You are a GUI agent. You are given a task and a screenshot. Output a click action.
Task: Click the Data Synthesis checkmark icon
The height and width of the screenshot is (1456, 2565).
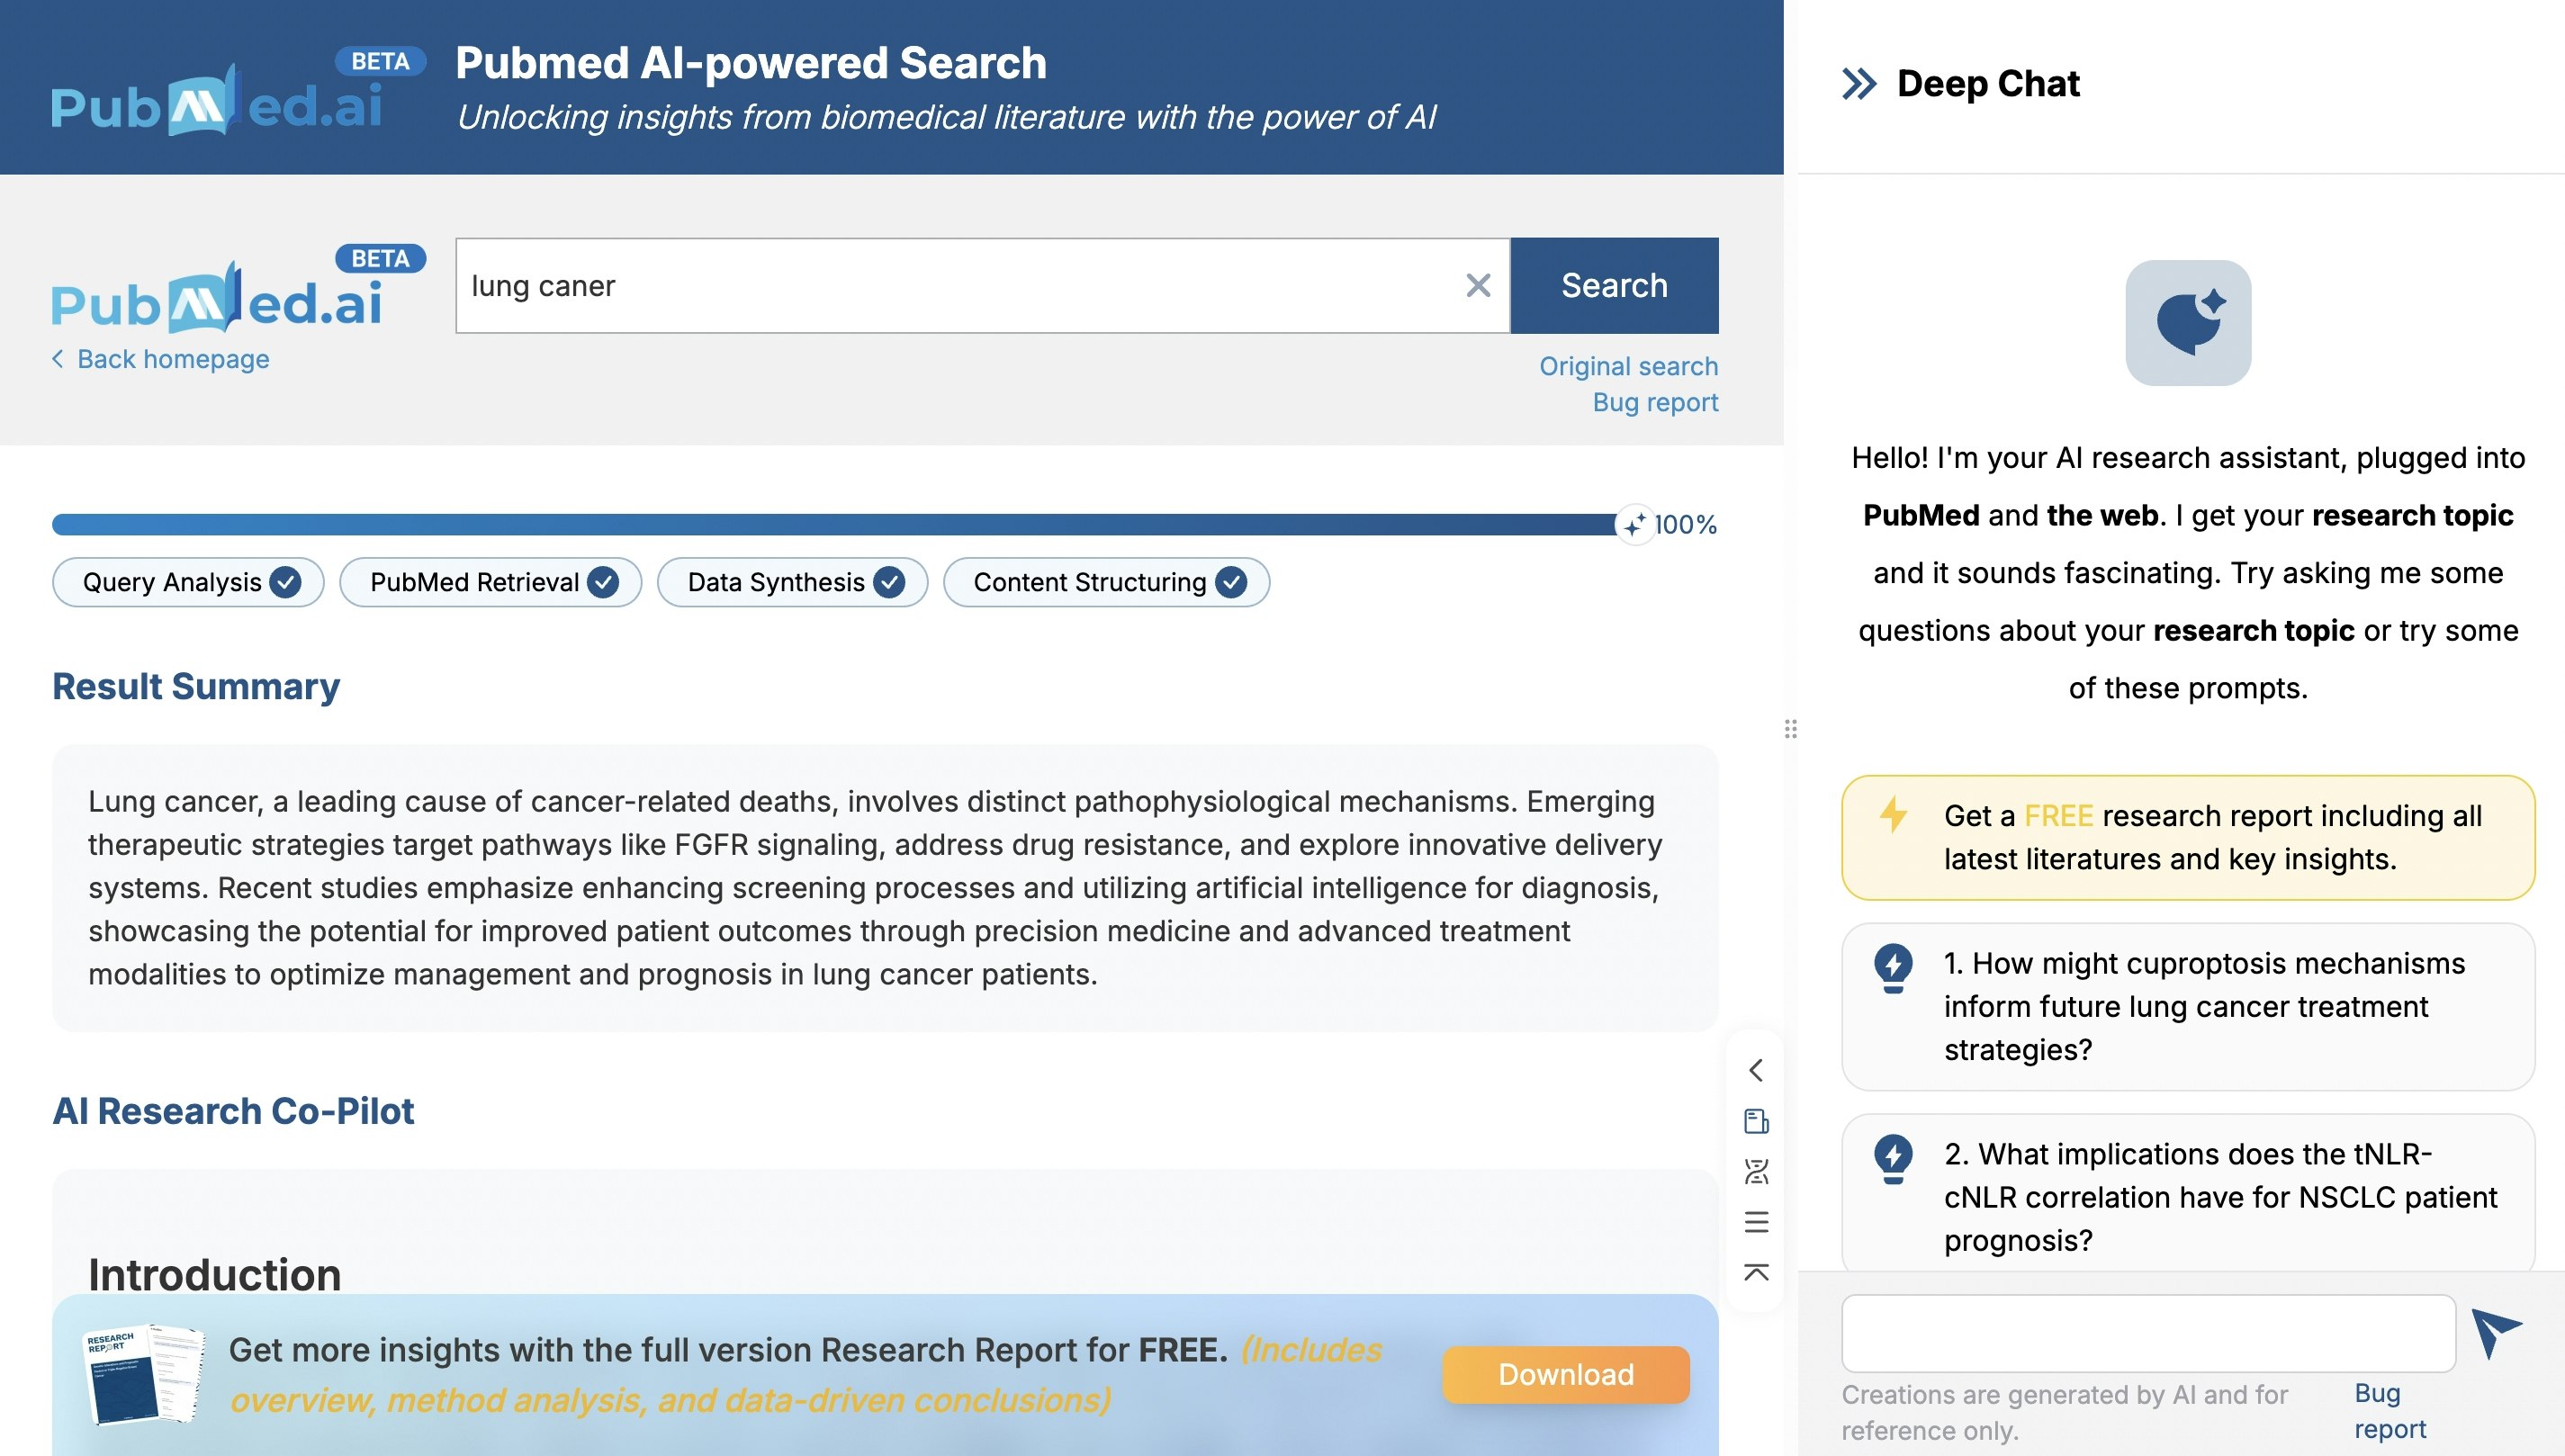[x=888, y=582]
